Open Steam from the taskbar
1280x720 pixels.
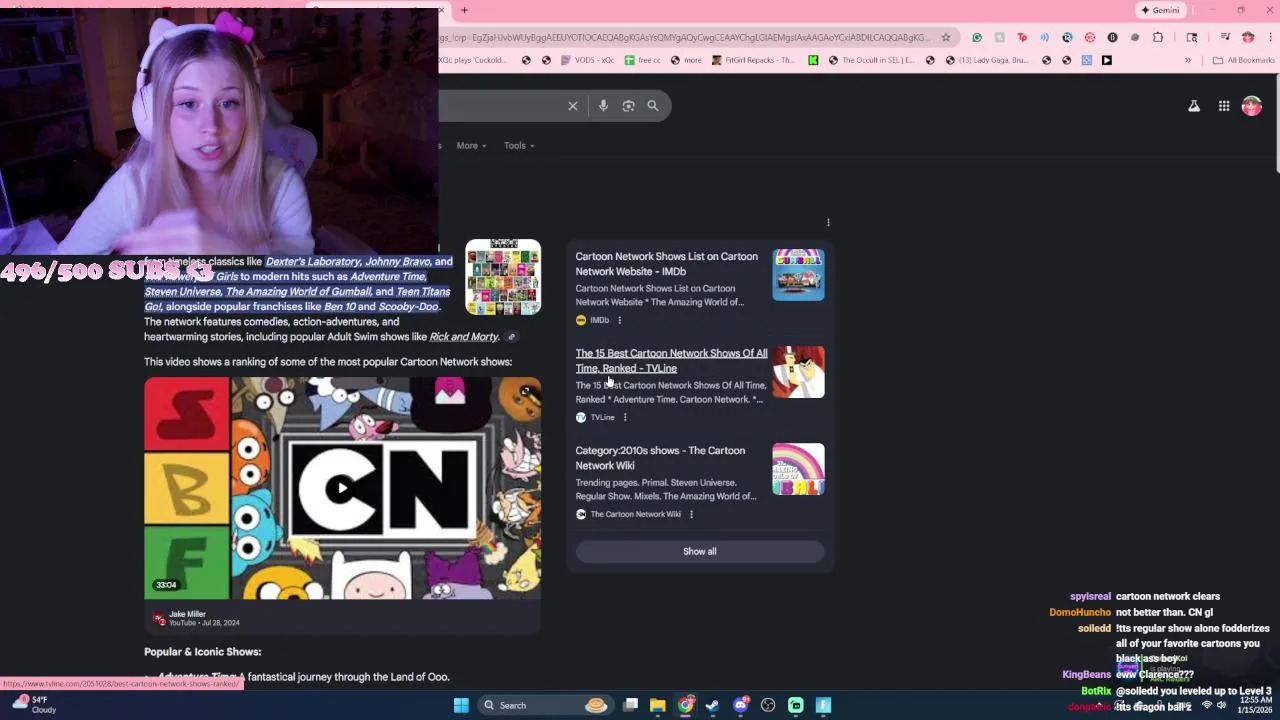(712, 705)
